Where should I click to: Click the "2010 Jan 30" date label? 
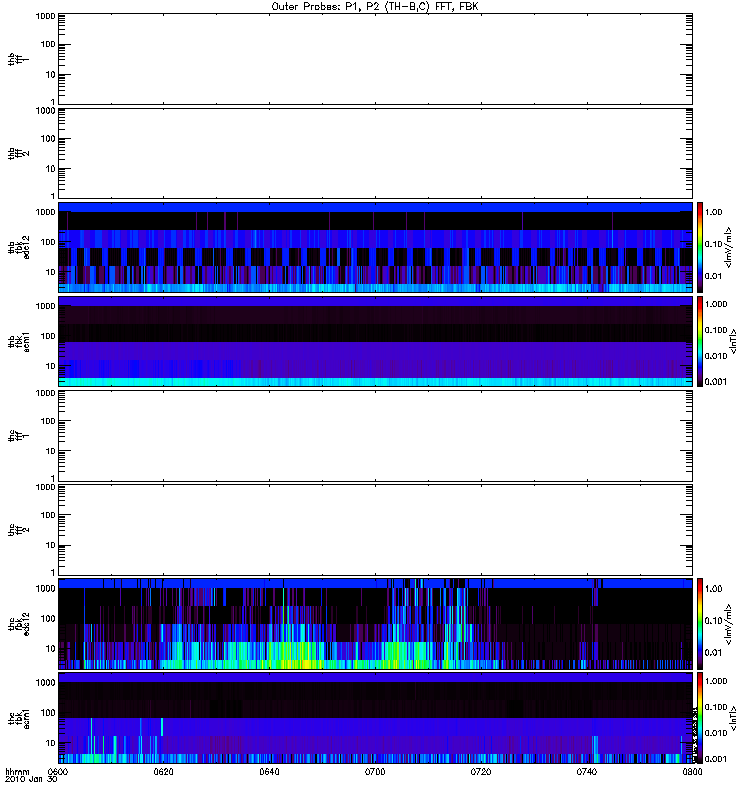pyautogui.click(x=31, y=779)
